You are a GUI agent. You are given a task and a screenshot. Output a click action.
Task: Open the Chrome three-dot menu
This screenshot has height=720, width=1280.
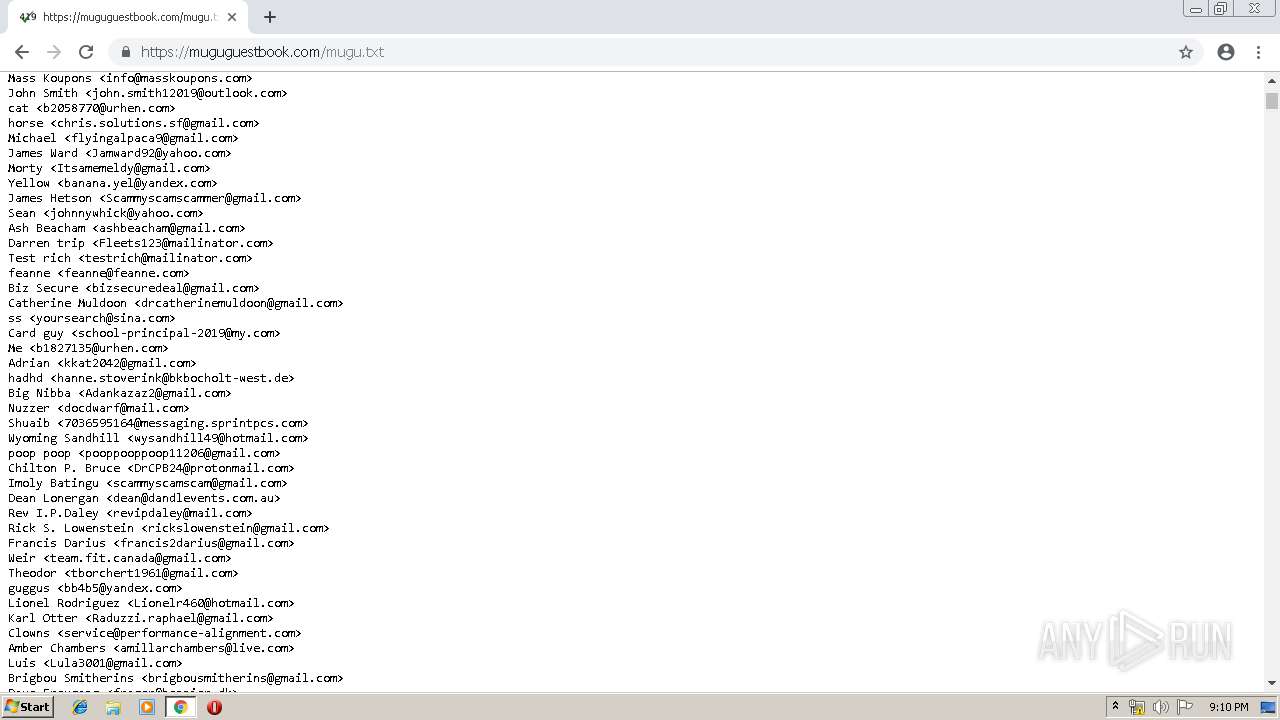[x=1259, y=52]
